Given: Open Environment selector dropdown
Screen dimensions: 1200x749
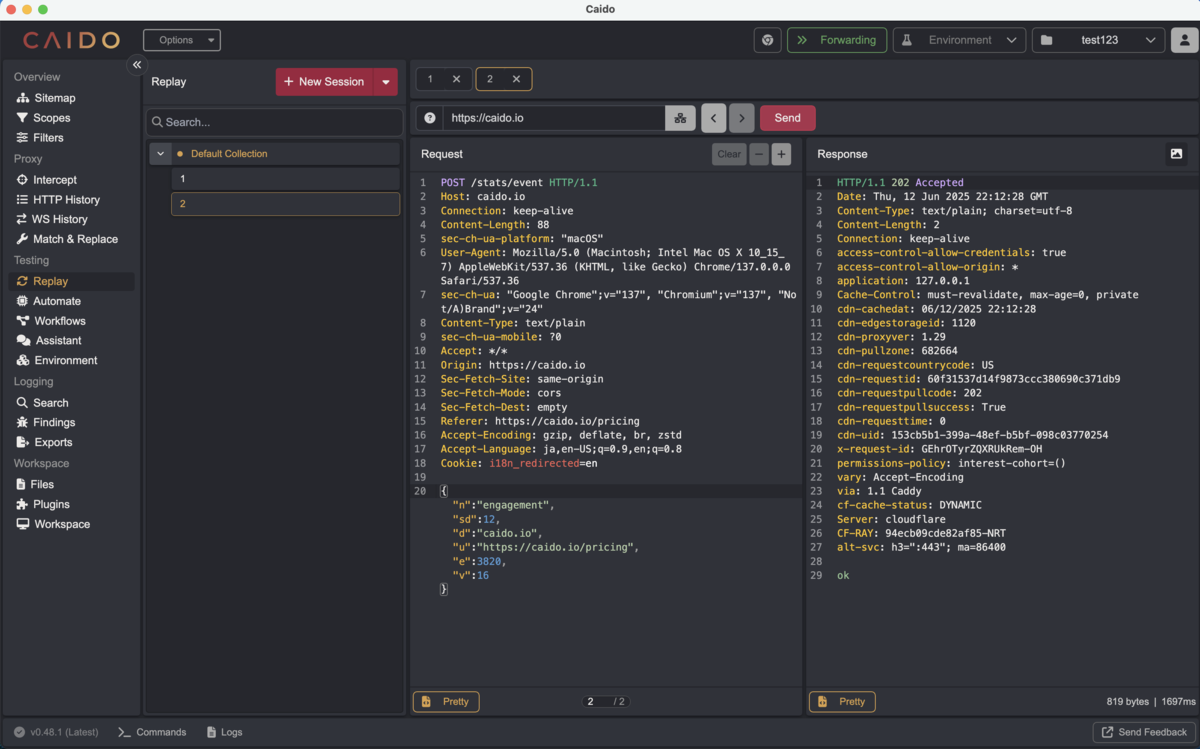Looking at the screenshot, I should pos(959,40).
